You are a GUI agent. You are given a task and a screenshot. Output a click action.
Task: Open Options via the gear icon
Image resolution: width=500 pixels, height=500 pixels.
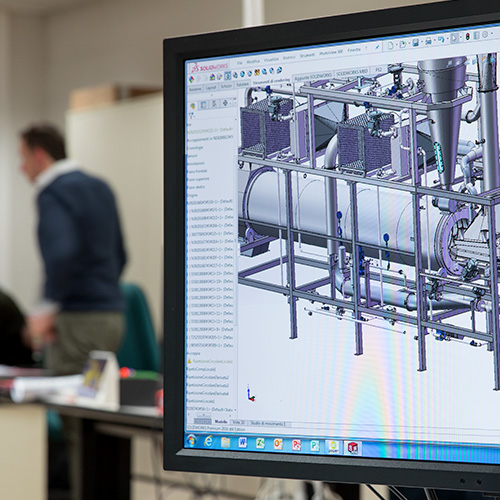coord(485,34)
